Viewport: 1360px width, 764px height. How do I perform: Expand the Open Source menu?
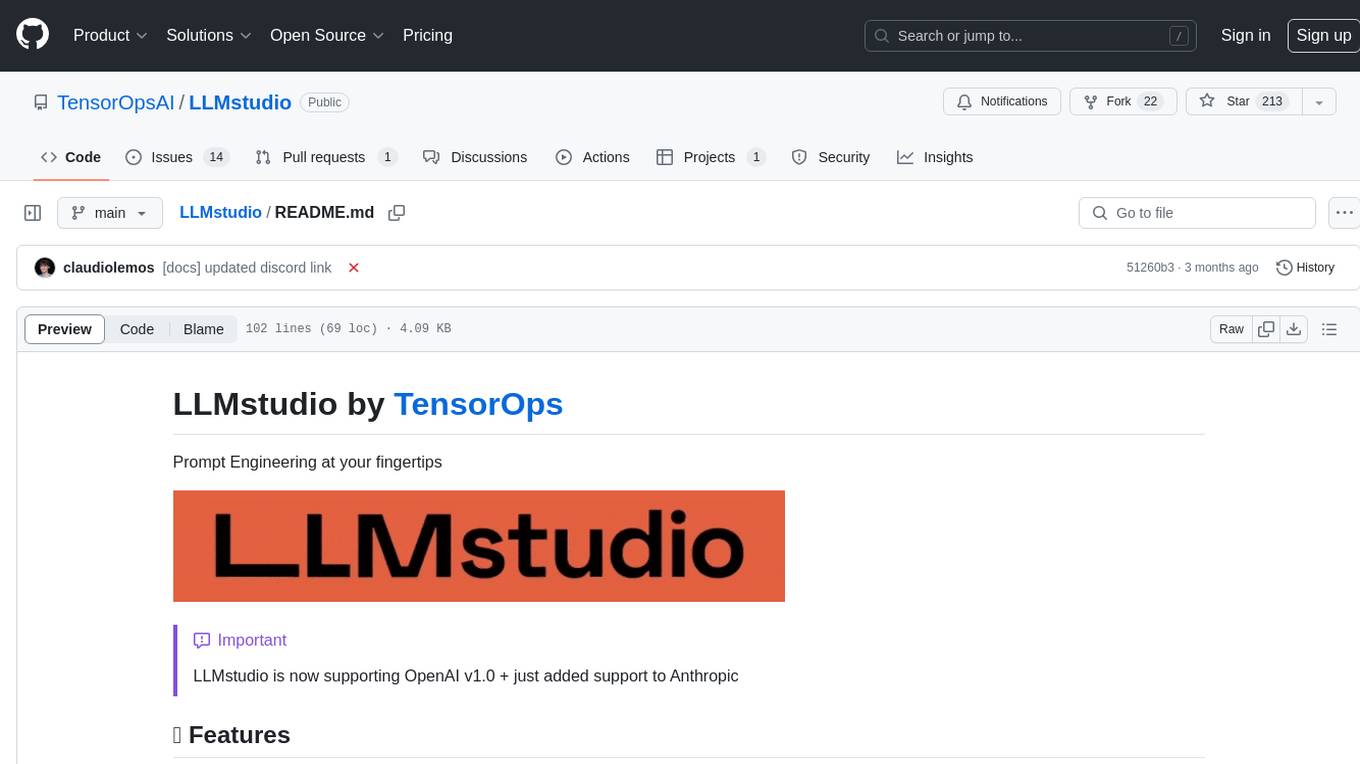tap(327, 35)
